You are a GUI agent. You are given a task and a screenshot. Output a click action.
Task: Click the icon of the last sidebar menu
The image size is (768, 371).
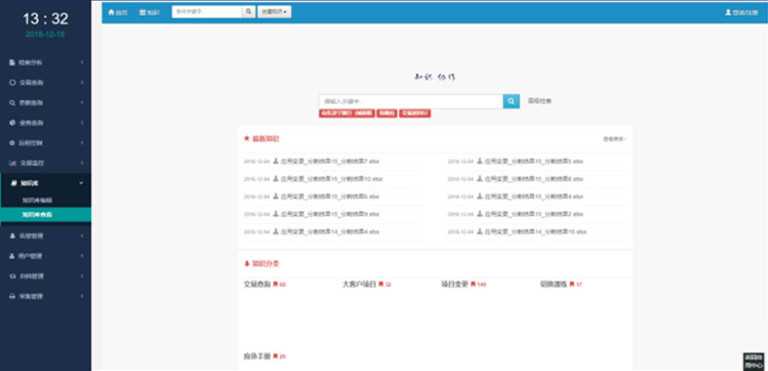pyautogui.click(x=12, y=296)
